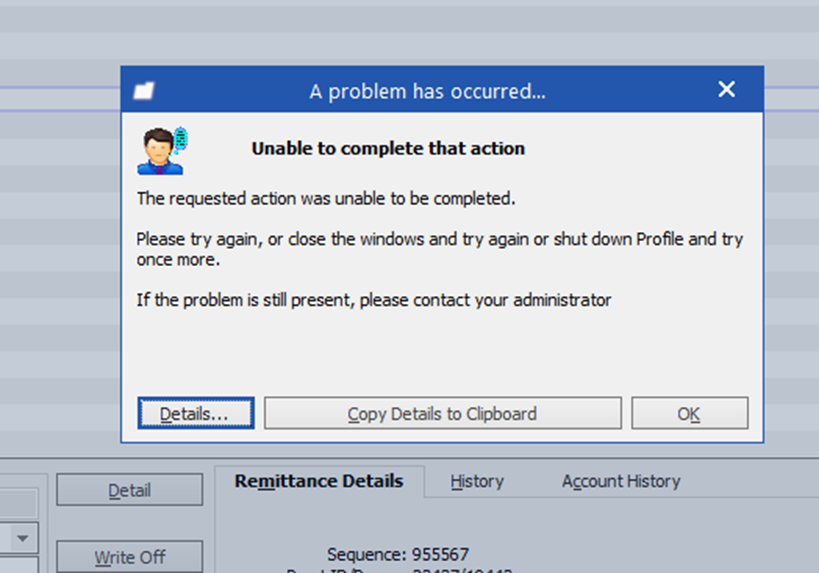Click the 'Please try again' paragraph

click(x=439, y=249)
